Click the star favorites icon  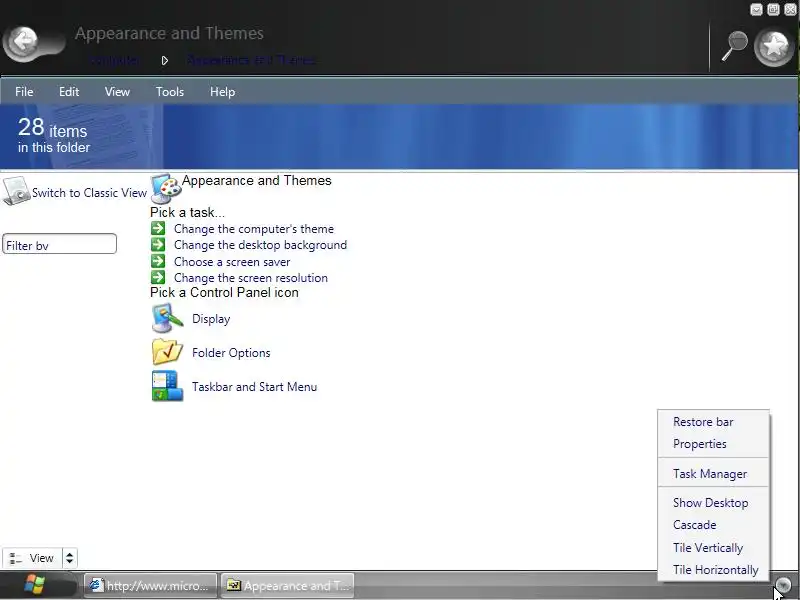[774, 47]
